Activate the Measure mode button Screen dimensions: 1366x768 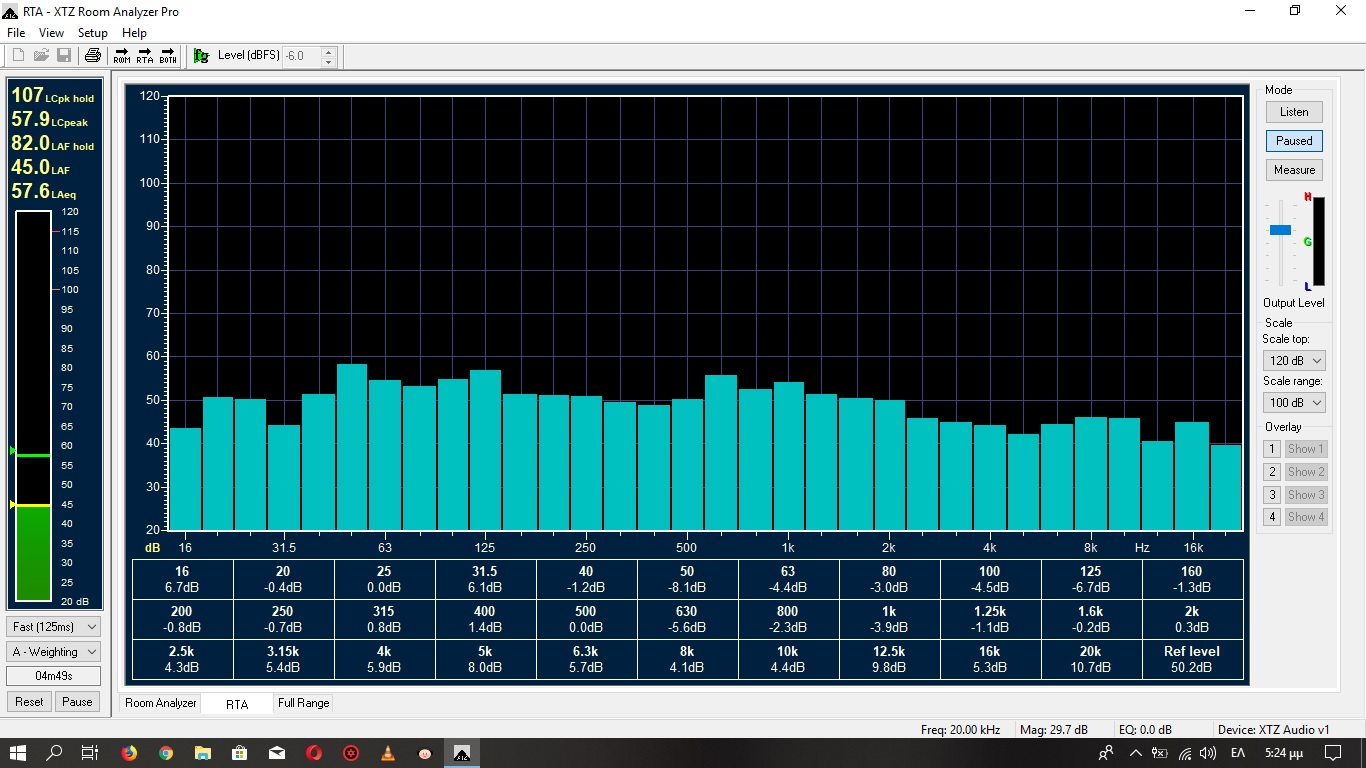[1293, 170]
